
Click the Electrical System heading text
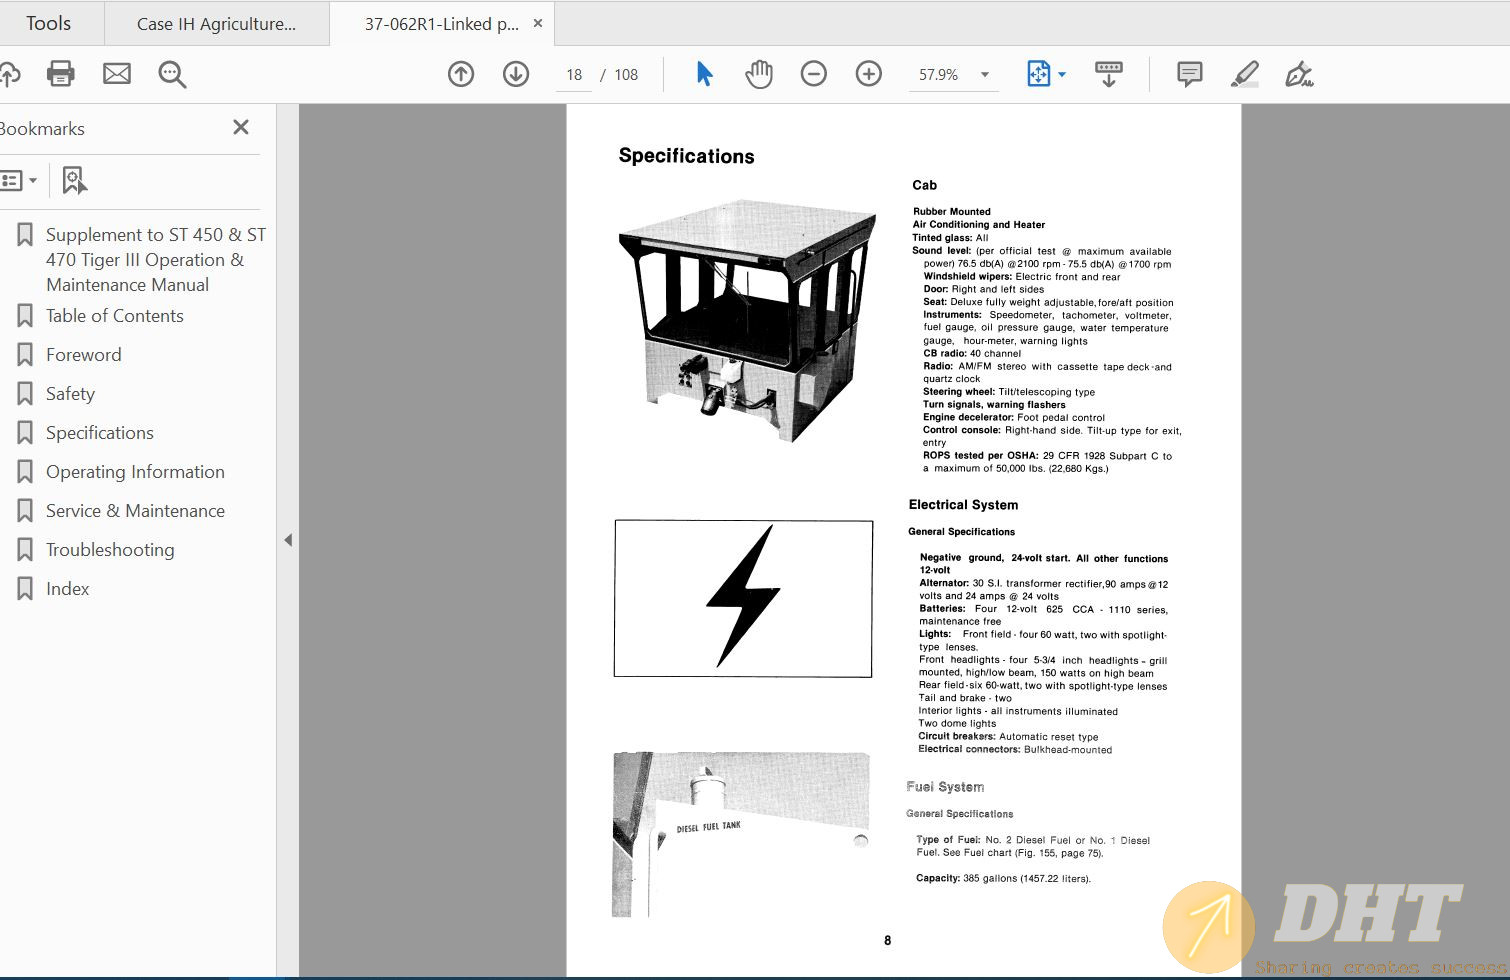(x=963, y=505)
